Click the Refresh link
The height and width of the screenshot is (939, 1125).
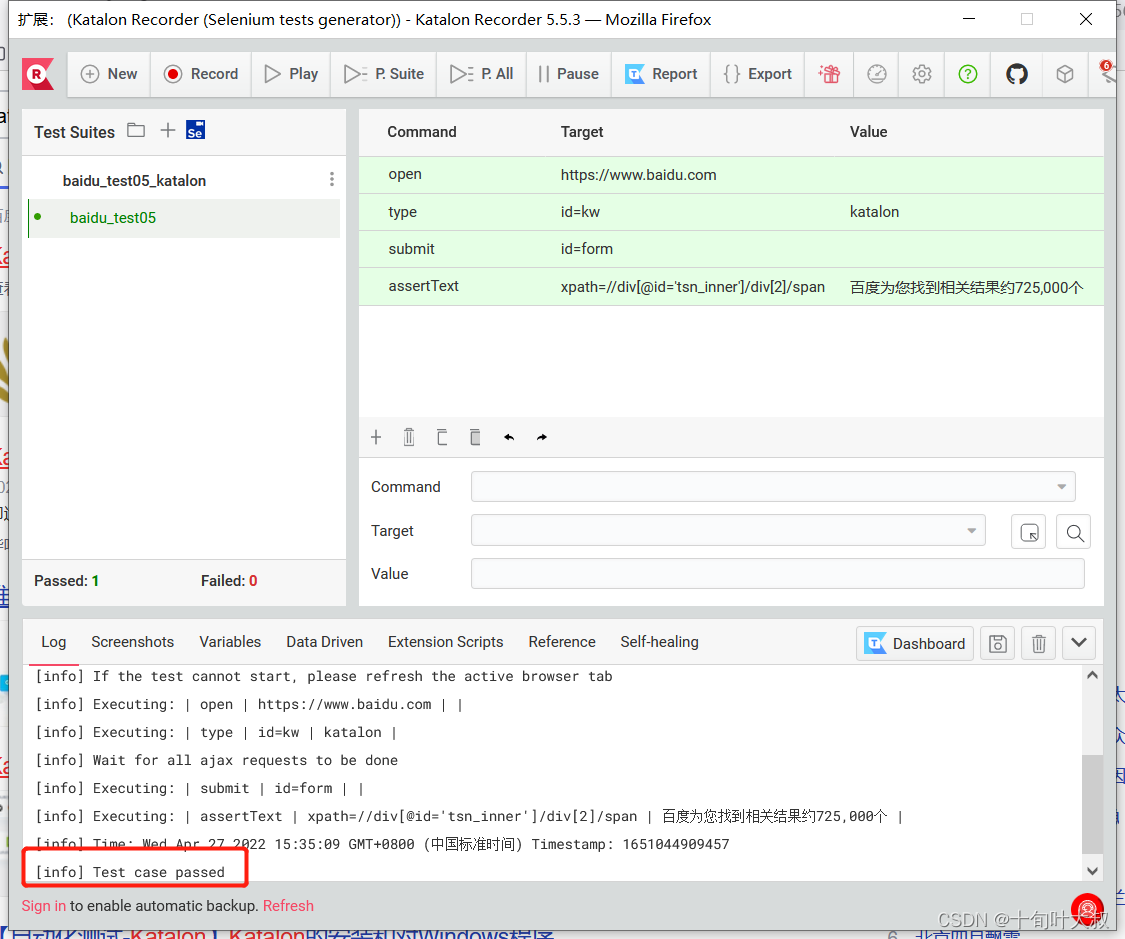pyautogui.click(x=288, y=906)
